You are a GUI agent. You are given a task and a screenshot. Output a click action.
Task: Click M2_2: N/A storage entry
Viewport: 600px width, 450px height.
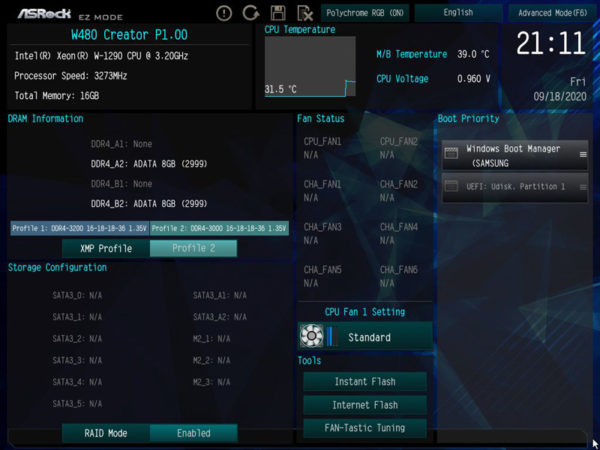(x=212, y=360)
